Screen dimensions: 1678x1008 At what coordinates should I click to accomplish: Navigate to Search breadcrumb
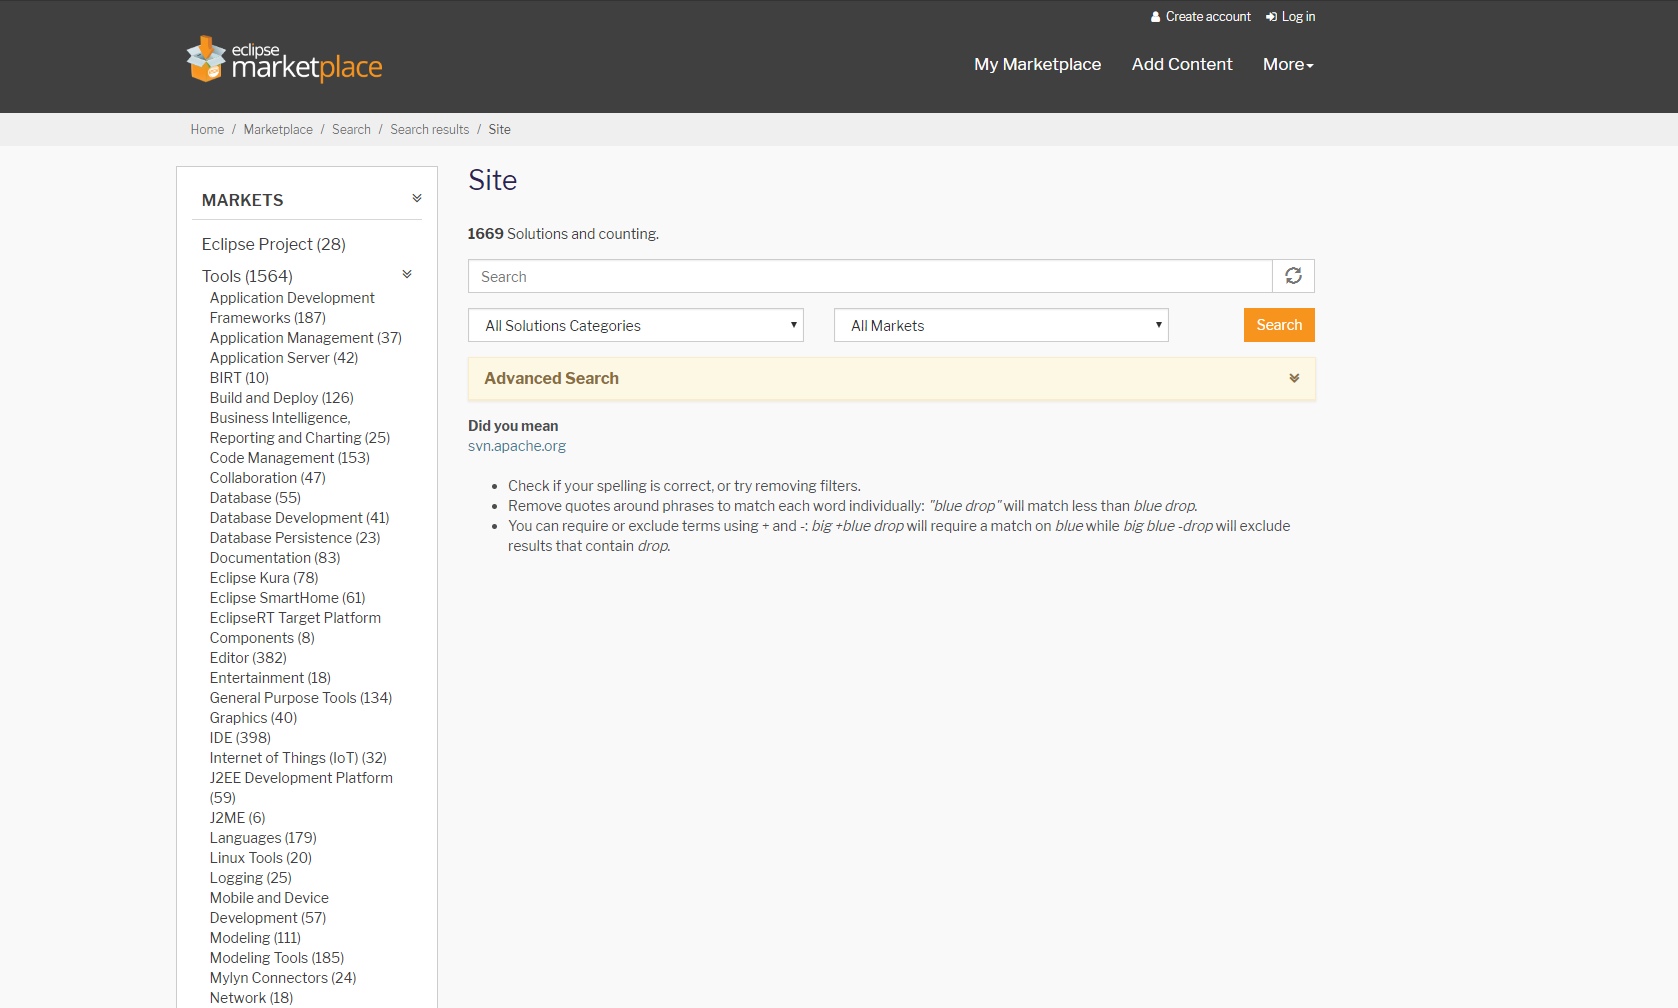pyautogui.click(x=351, y=130)
